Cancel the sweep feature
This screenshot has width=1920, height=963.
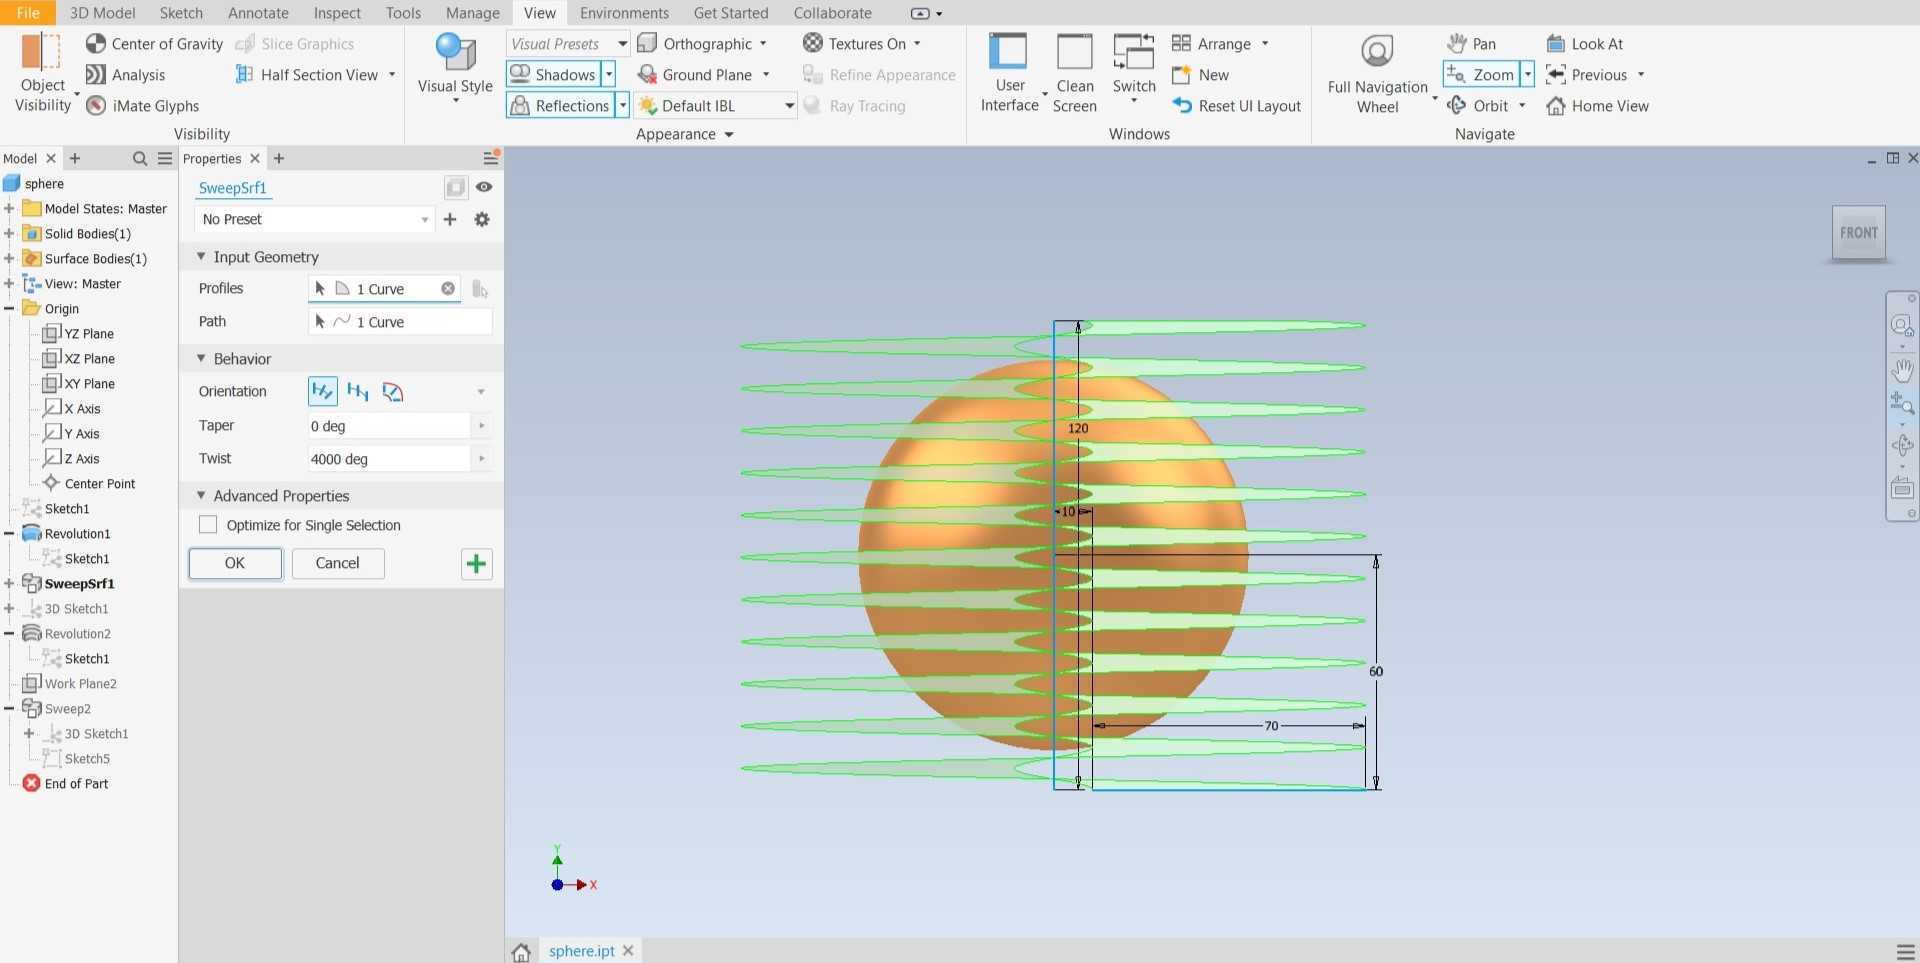coord(337,563)
